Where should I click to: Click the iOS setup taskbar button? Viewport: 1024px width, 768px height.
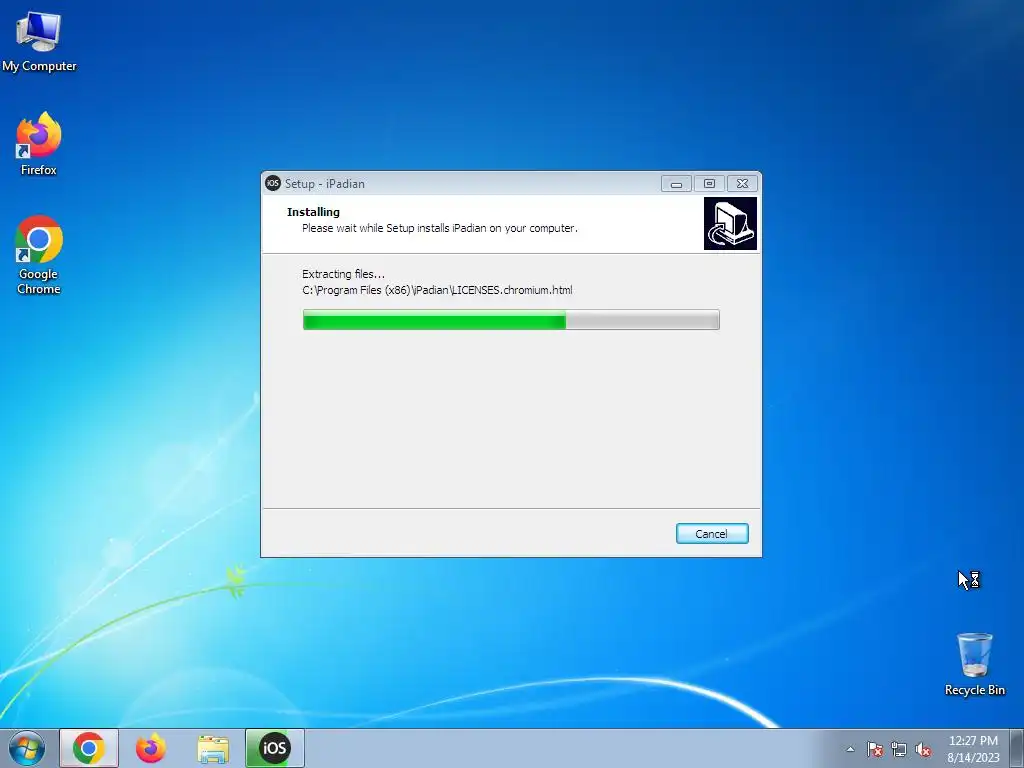pyautogui.click(x=274, y=748)
